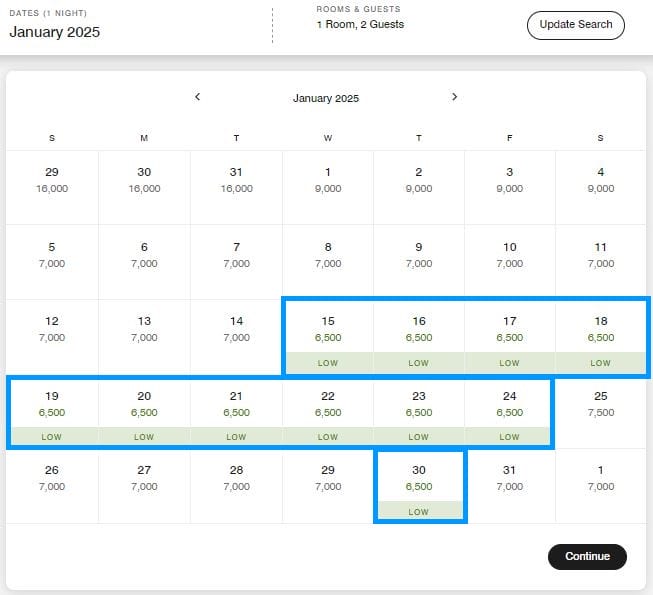Pick January 13 on the calendar

pyautogui.click(x=144, y=336)
